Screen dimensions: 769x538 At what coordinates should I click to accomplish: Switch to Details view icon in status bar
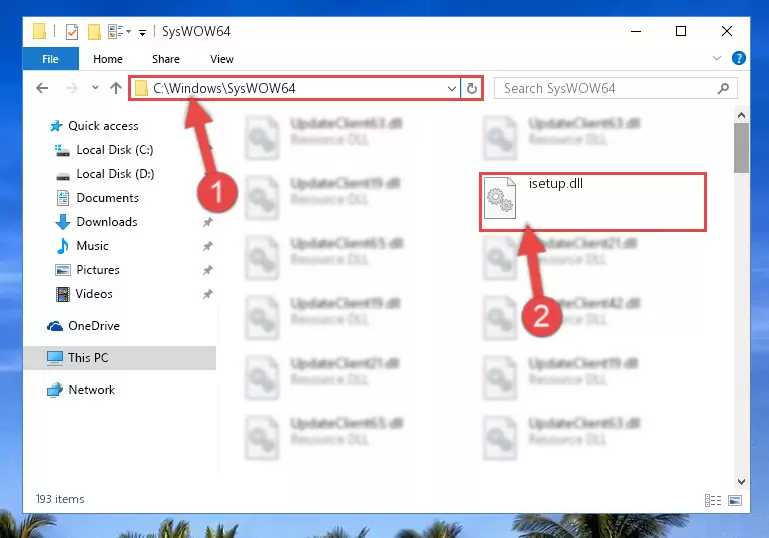point(713,500)
